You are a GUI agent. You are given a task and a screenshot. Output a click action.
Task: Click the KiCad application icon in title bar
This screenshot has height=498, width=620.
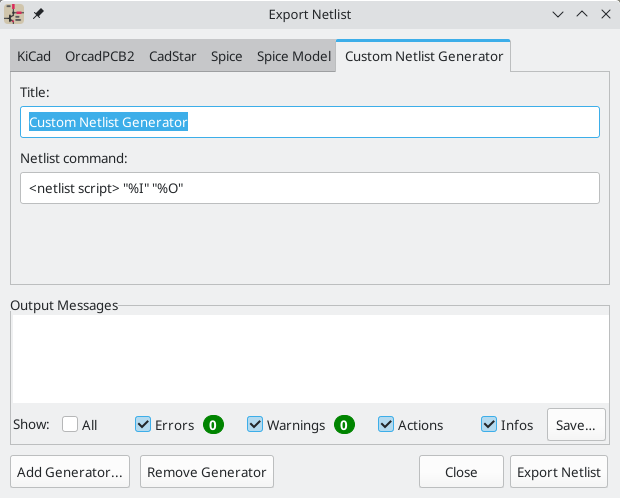(15, 15)
